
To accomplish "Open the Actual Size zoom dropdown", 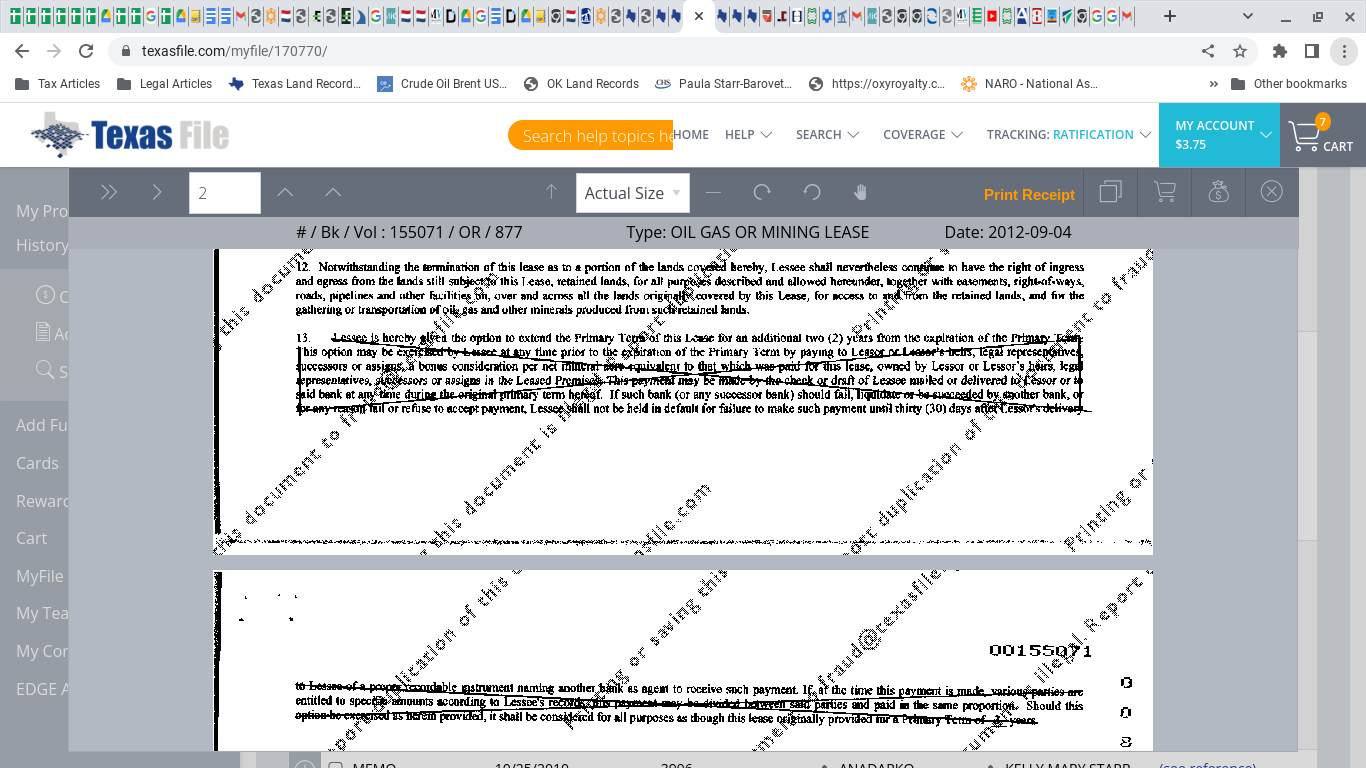I will point(632,193).
